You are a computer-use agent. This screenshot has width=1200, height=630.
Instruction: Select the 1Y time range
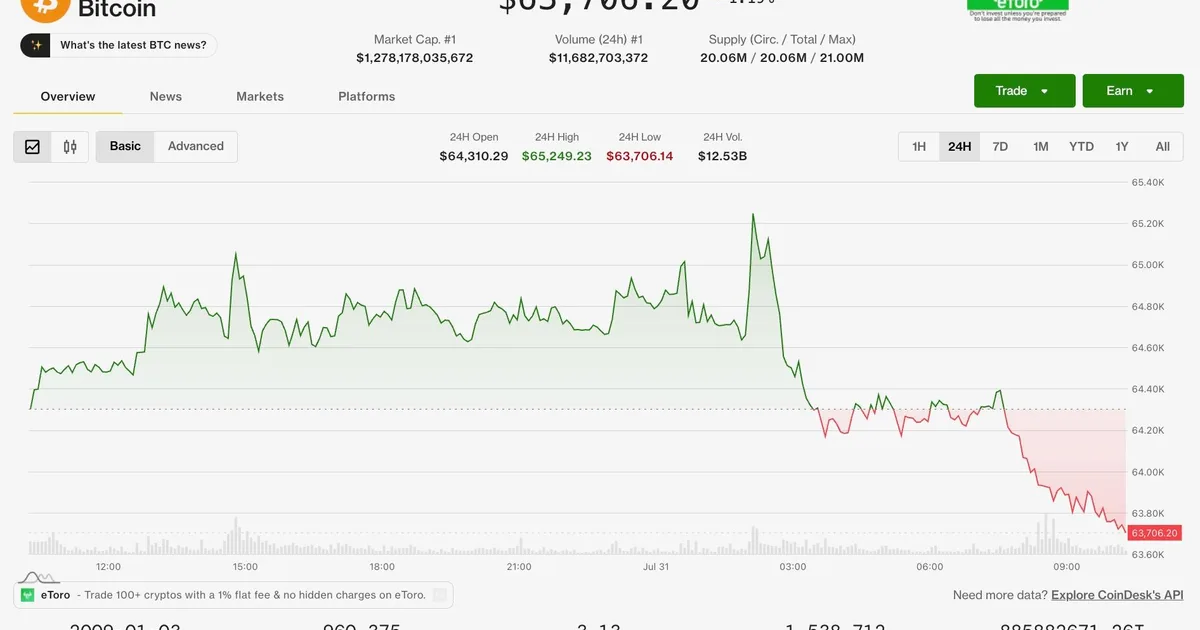(1122, 147)
